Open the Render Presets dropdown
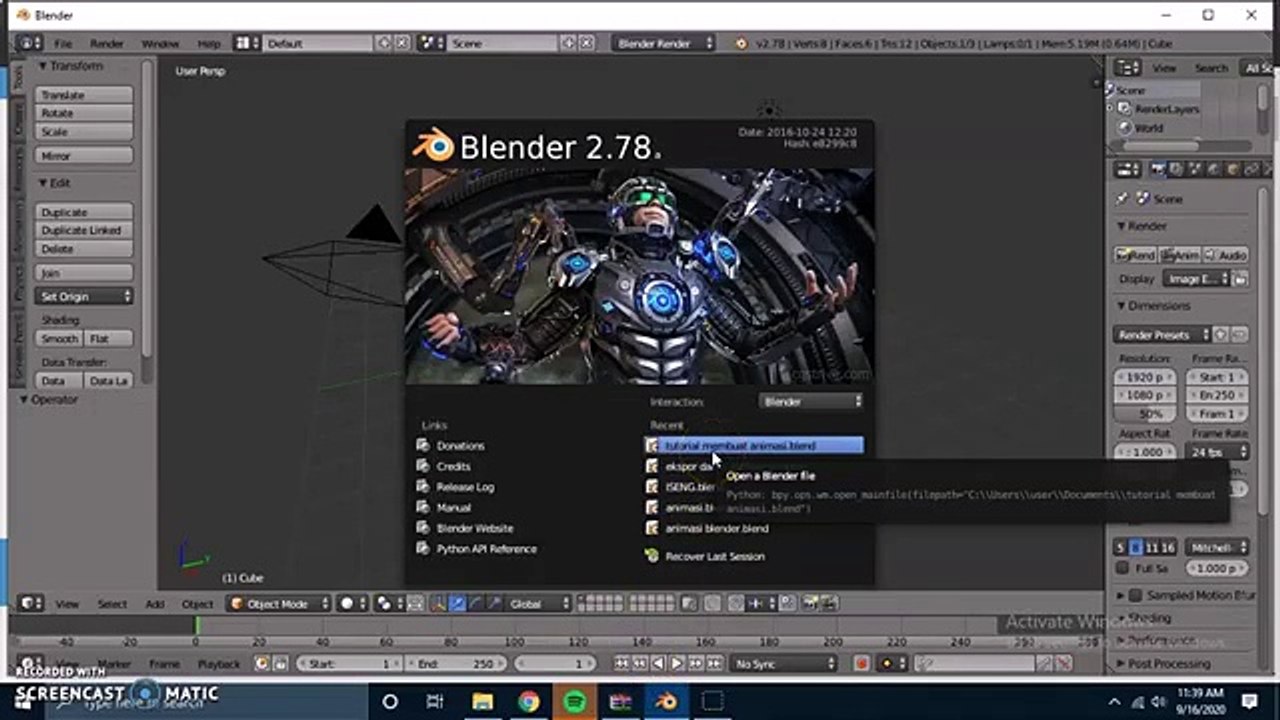 coord(1162,334)
